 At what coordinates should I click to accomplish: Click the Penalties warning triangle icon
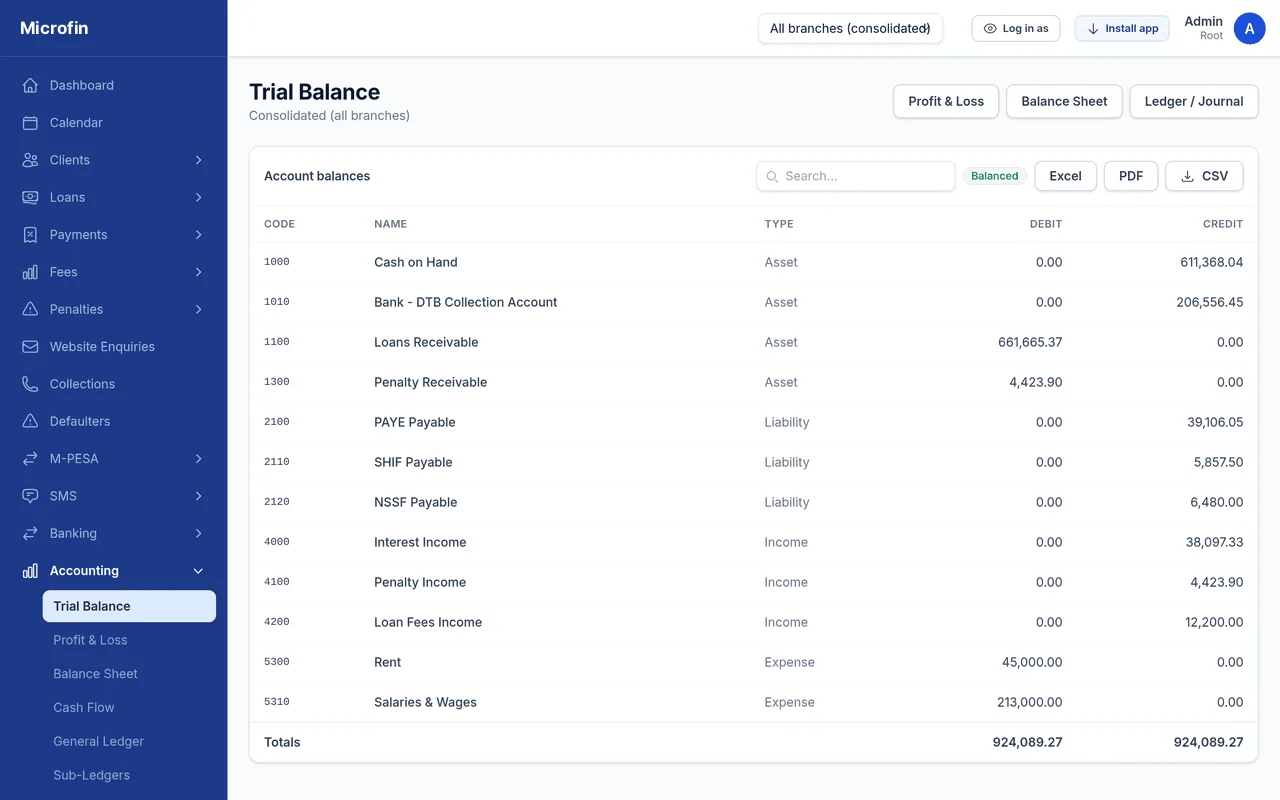tap(30, 309)
